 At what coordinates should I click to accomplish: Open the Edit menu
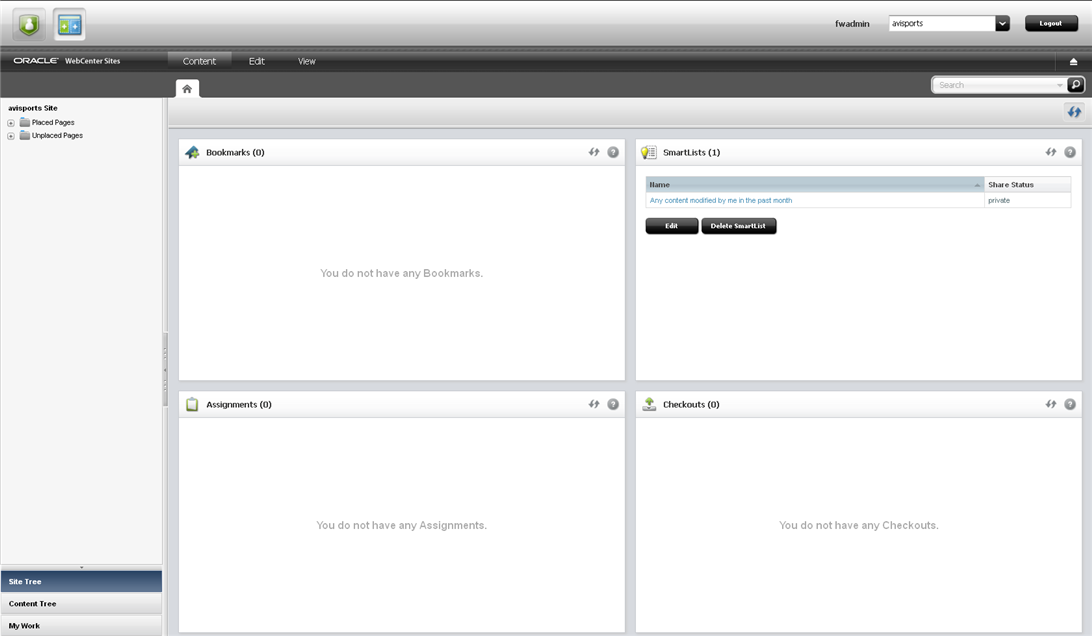point(256,61)
